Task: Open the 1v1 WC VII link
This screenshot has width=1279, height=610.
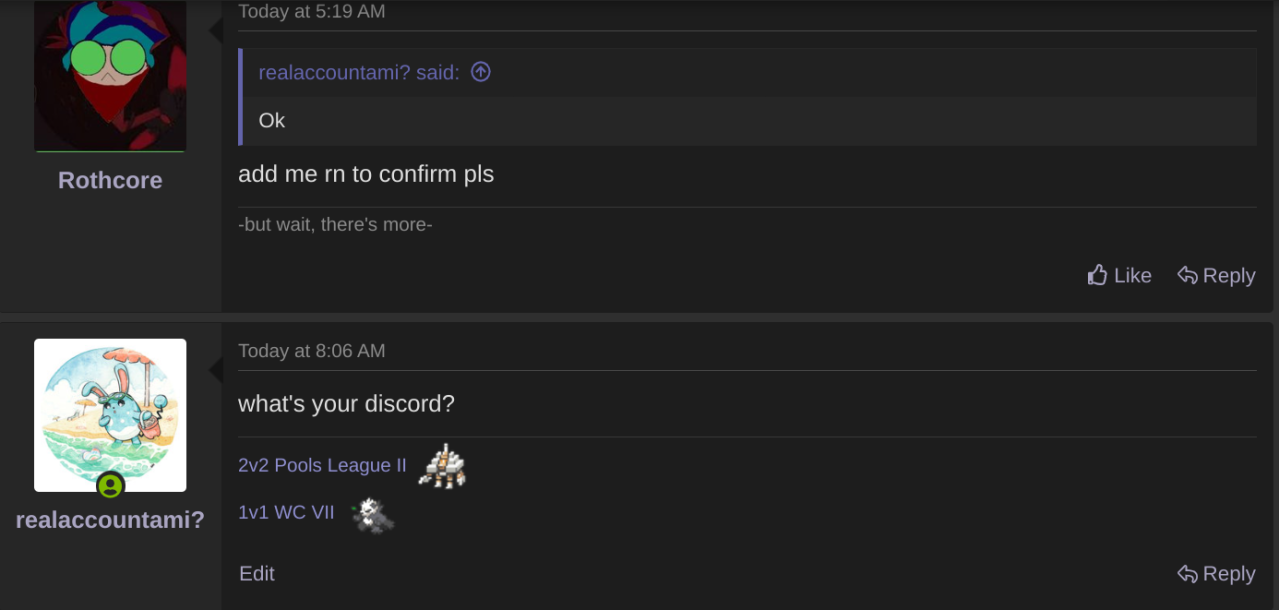Action: (286, 512)
